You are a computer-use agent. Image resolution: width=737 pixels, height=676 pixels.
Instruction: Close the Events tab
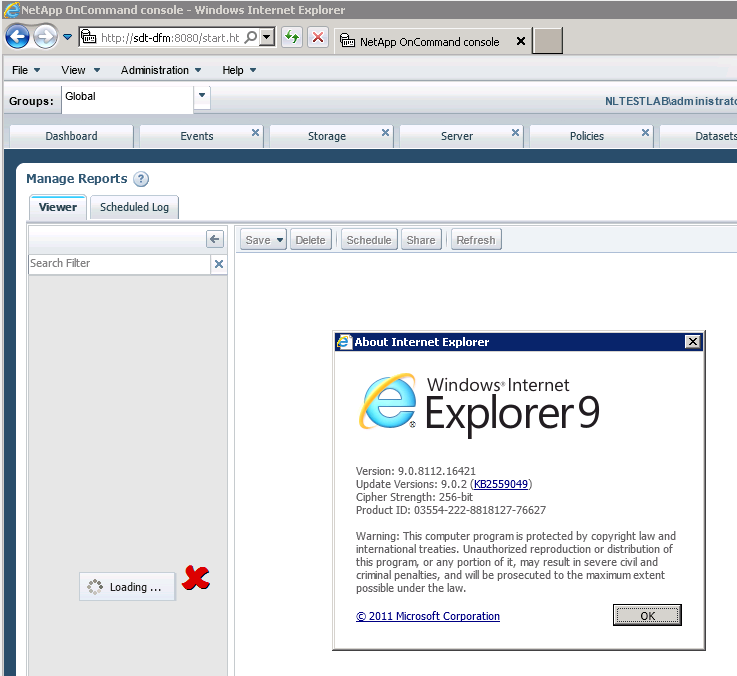pos(255,133)
